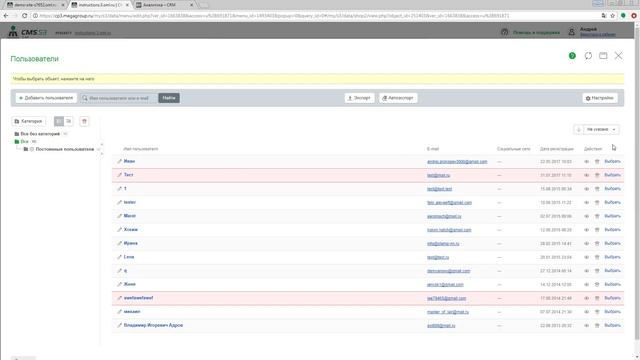Viewport: 640px width, 360px height.
Task: Click the CMS S3 logo
Action: click(x=28, y=32)
